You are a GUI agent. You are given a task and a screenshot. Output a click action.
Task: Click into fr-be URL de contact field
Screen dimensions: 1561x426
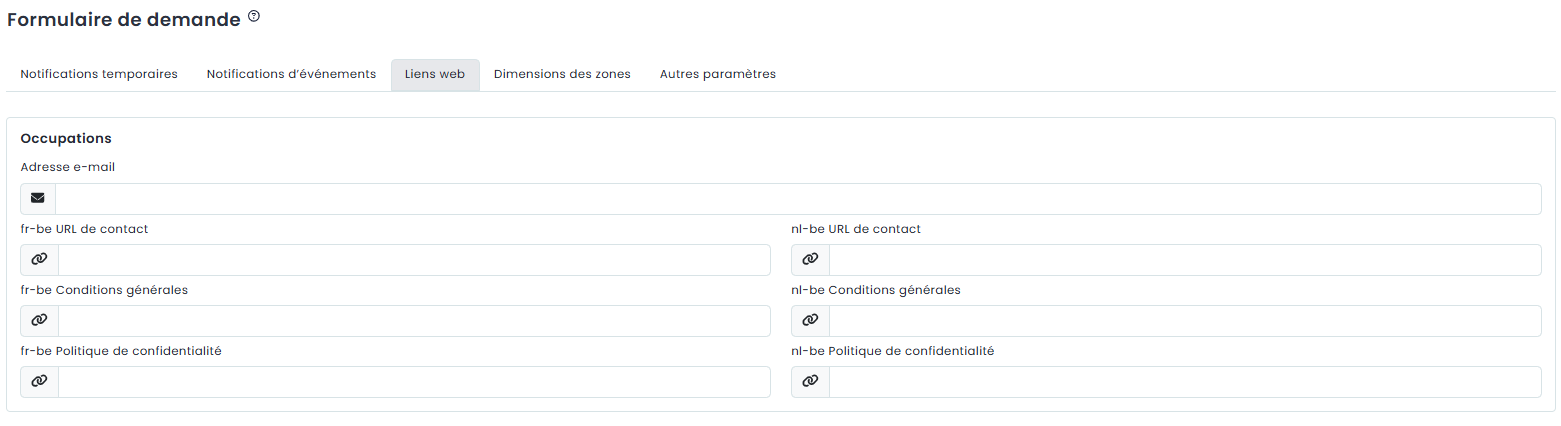(x=414, y=260)
